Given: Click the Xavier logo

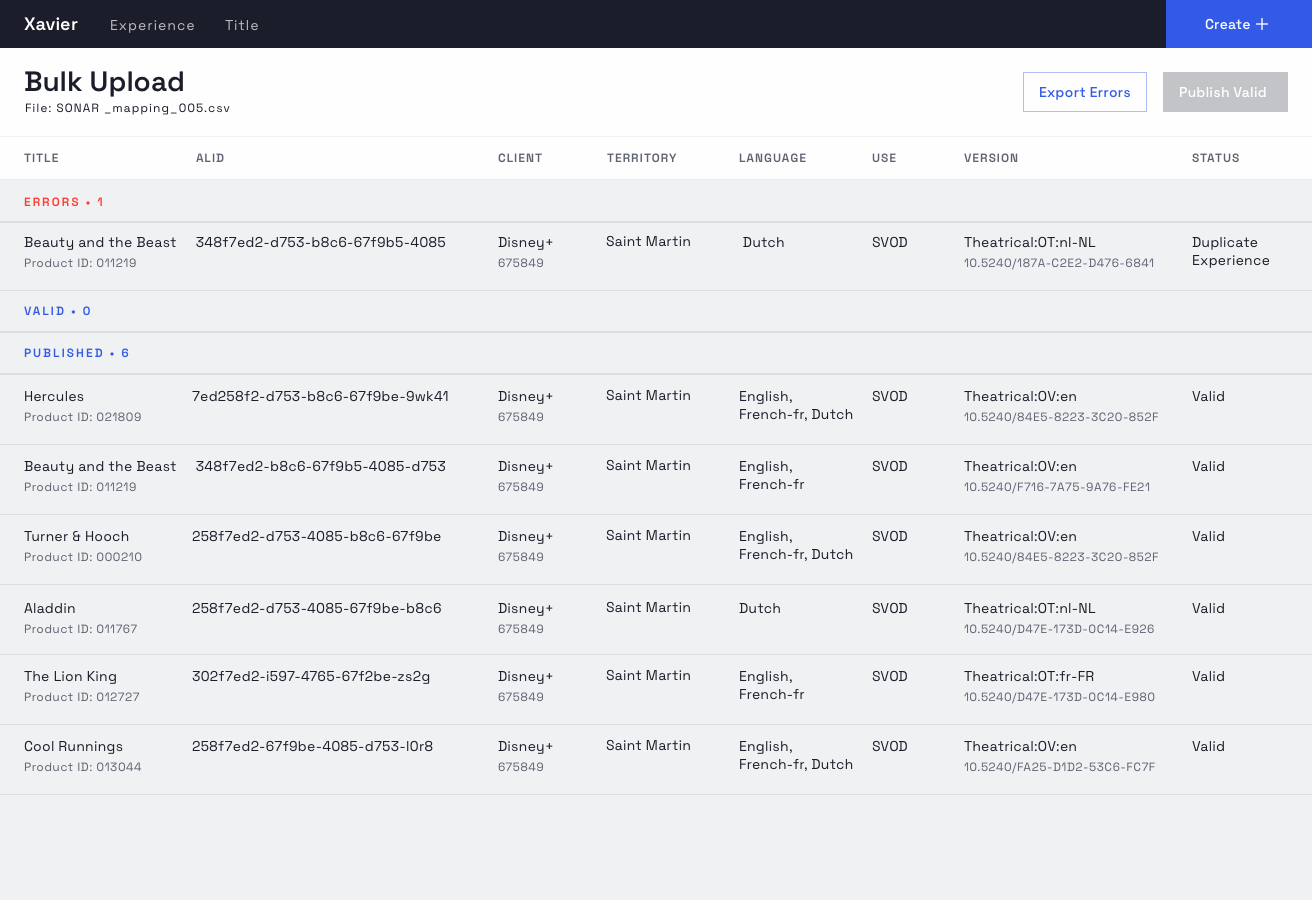Looking at the screenshot, I should [51, 24].
